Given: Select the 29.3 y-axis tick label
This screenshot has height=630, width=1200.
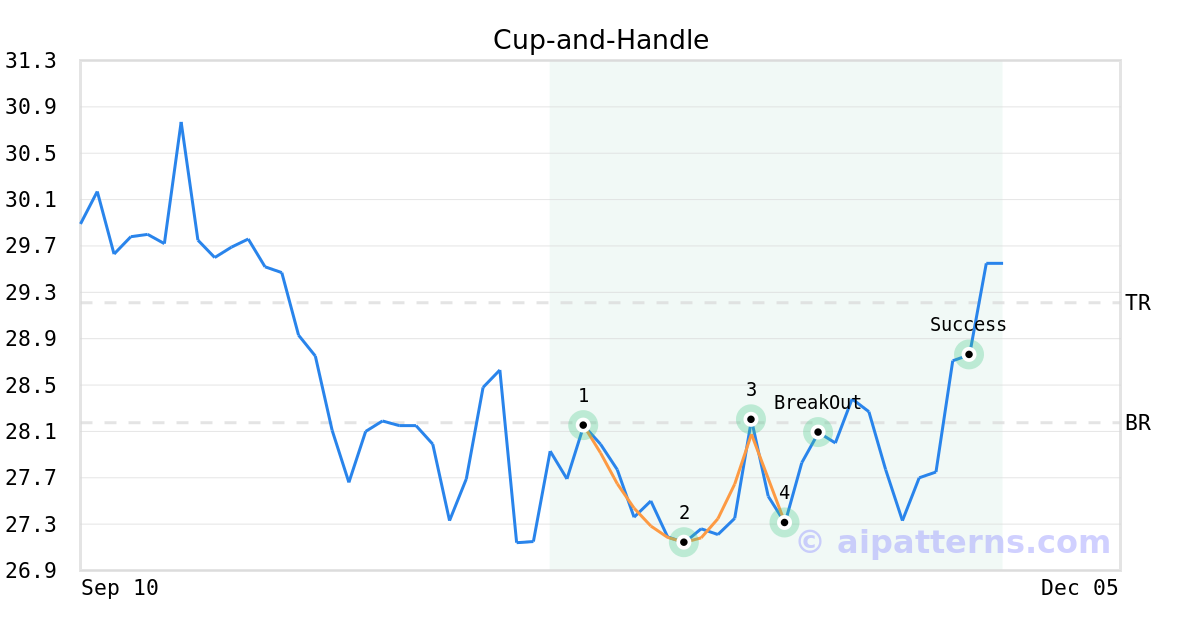Looking at the screenshot, I should pos(30,293).
